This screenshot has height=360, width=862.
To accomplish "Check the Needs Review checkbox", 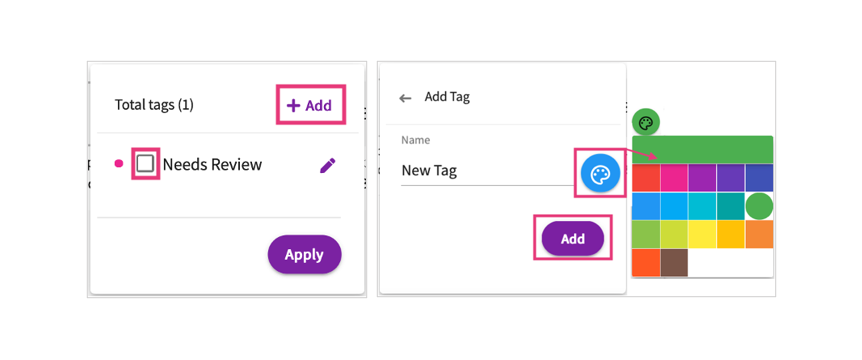I will click(x=145, y=163).
